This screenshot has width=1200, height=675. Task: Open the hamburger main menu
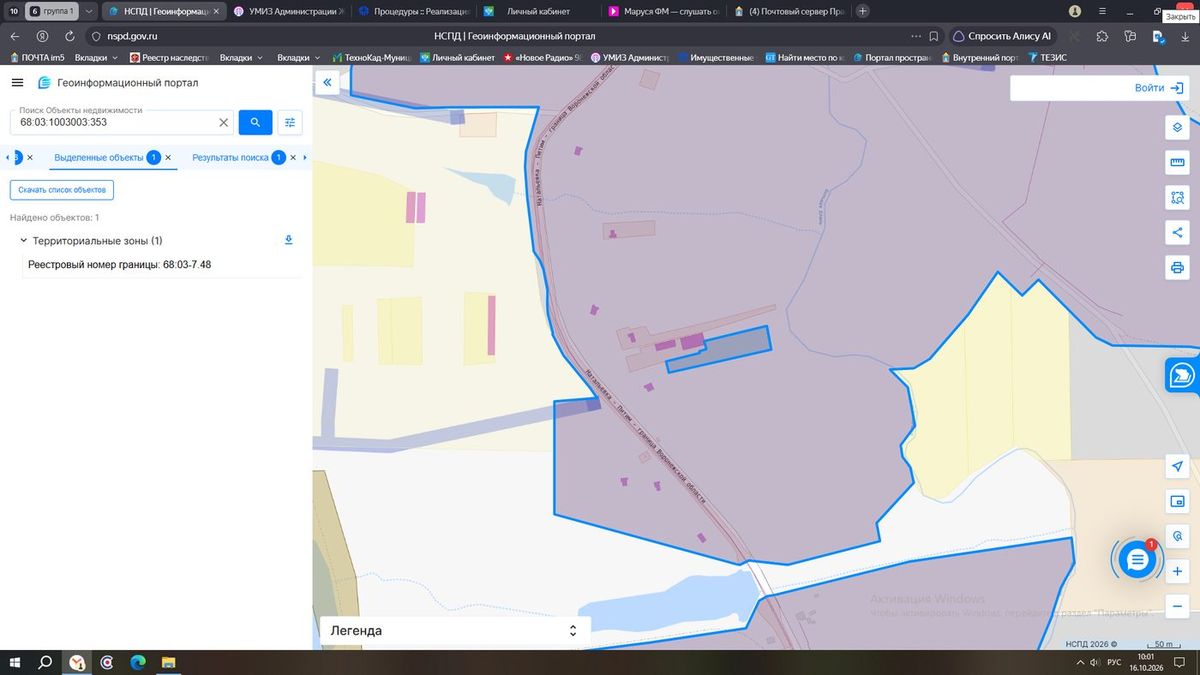17,82
